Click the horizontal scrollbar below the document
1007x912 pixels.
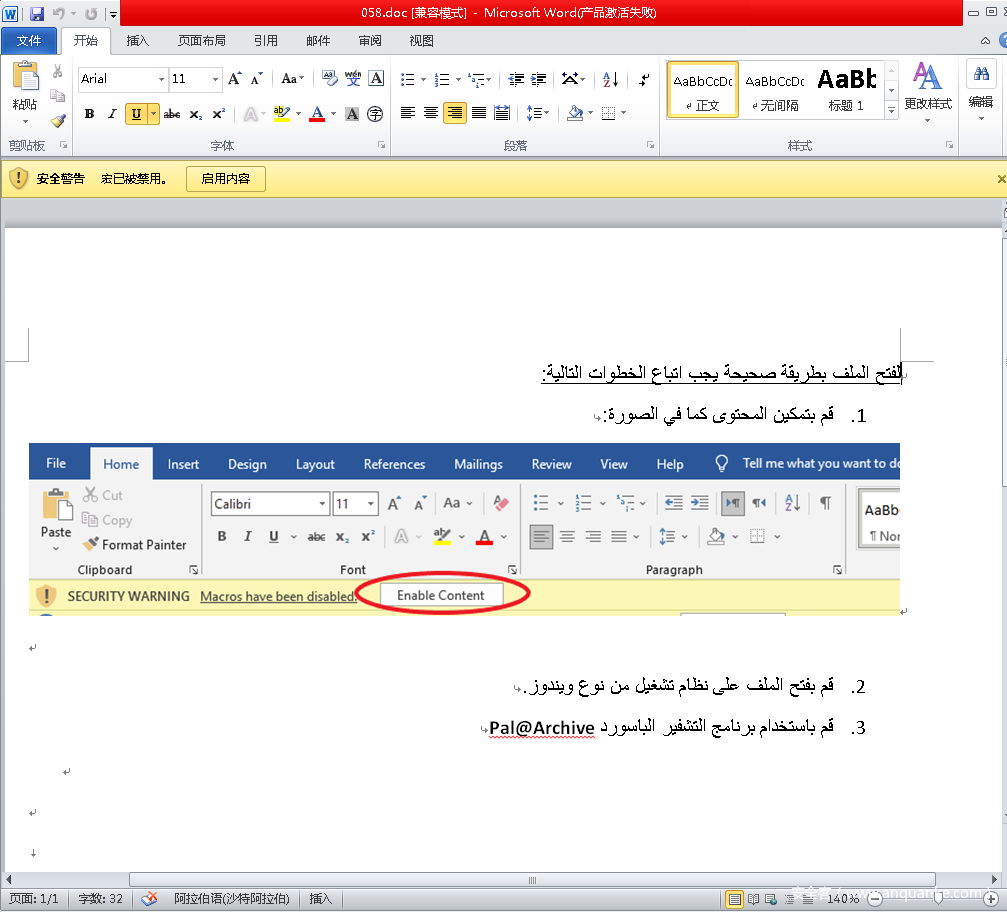pos(532,880)
